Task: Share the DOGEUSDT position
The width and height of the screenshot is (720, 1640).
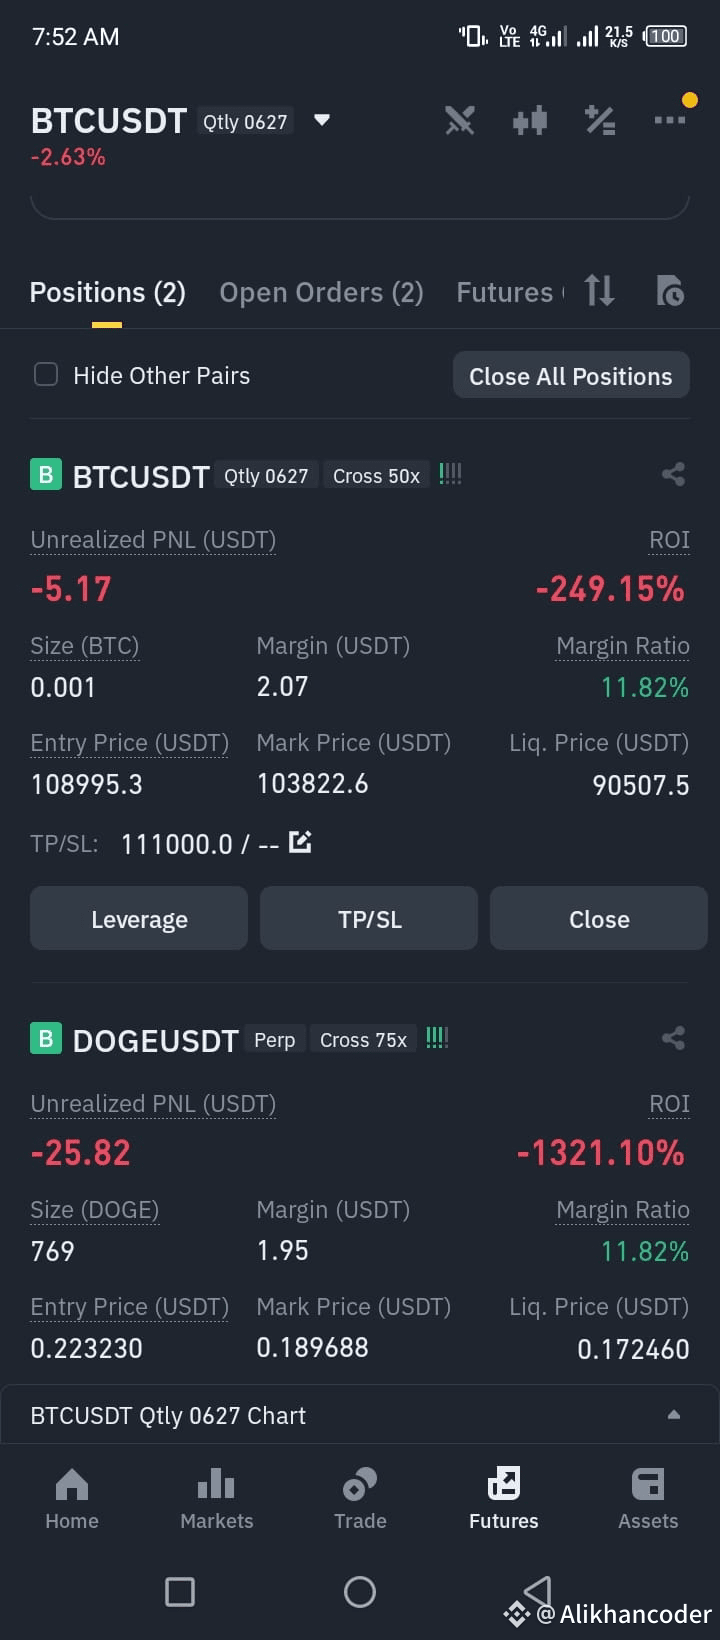Action: click(673, 1038)
